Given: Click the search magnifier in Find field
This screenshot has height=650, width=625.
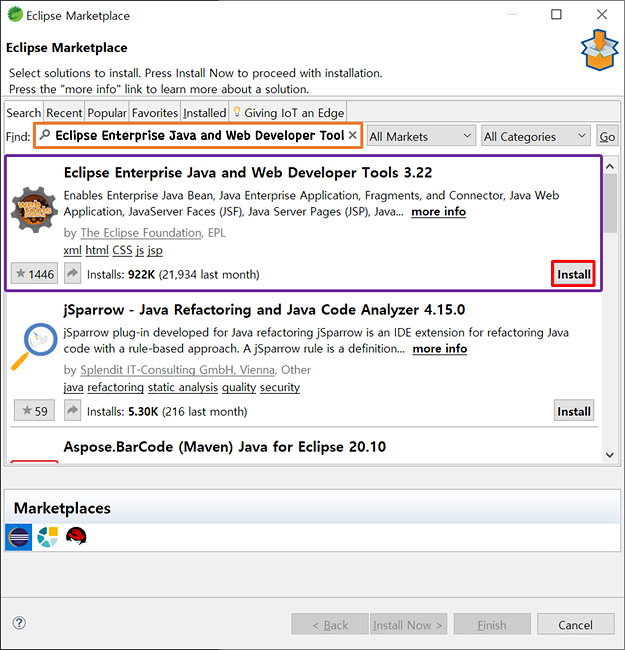Looking at the screenshot, I should (x=45, y=135).
